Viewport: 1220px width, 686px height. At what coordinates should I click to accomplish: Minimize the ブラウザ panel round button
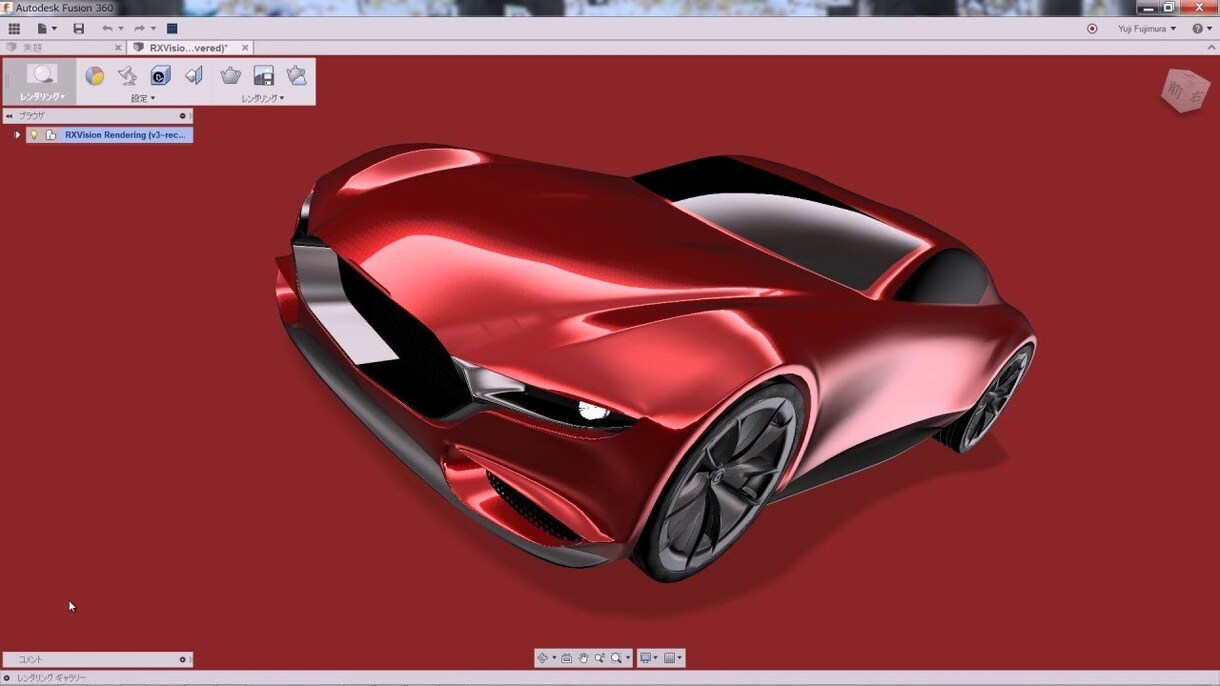pos(182,116)
